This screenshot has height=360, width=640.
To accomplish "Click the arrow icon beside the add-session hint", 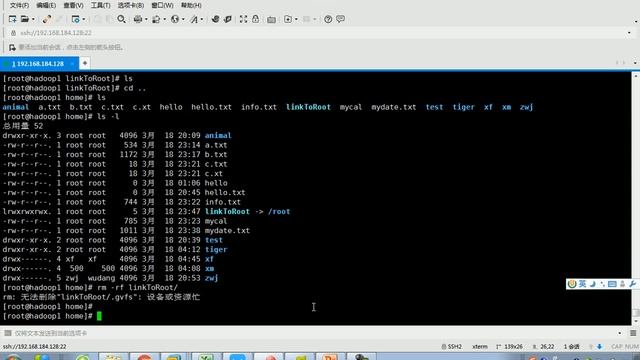I will point(12,47).
